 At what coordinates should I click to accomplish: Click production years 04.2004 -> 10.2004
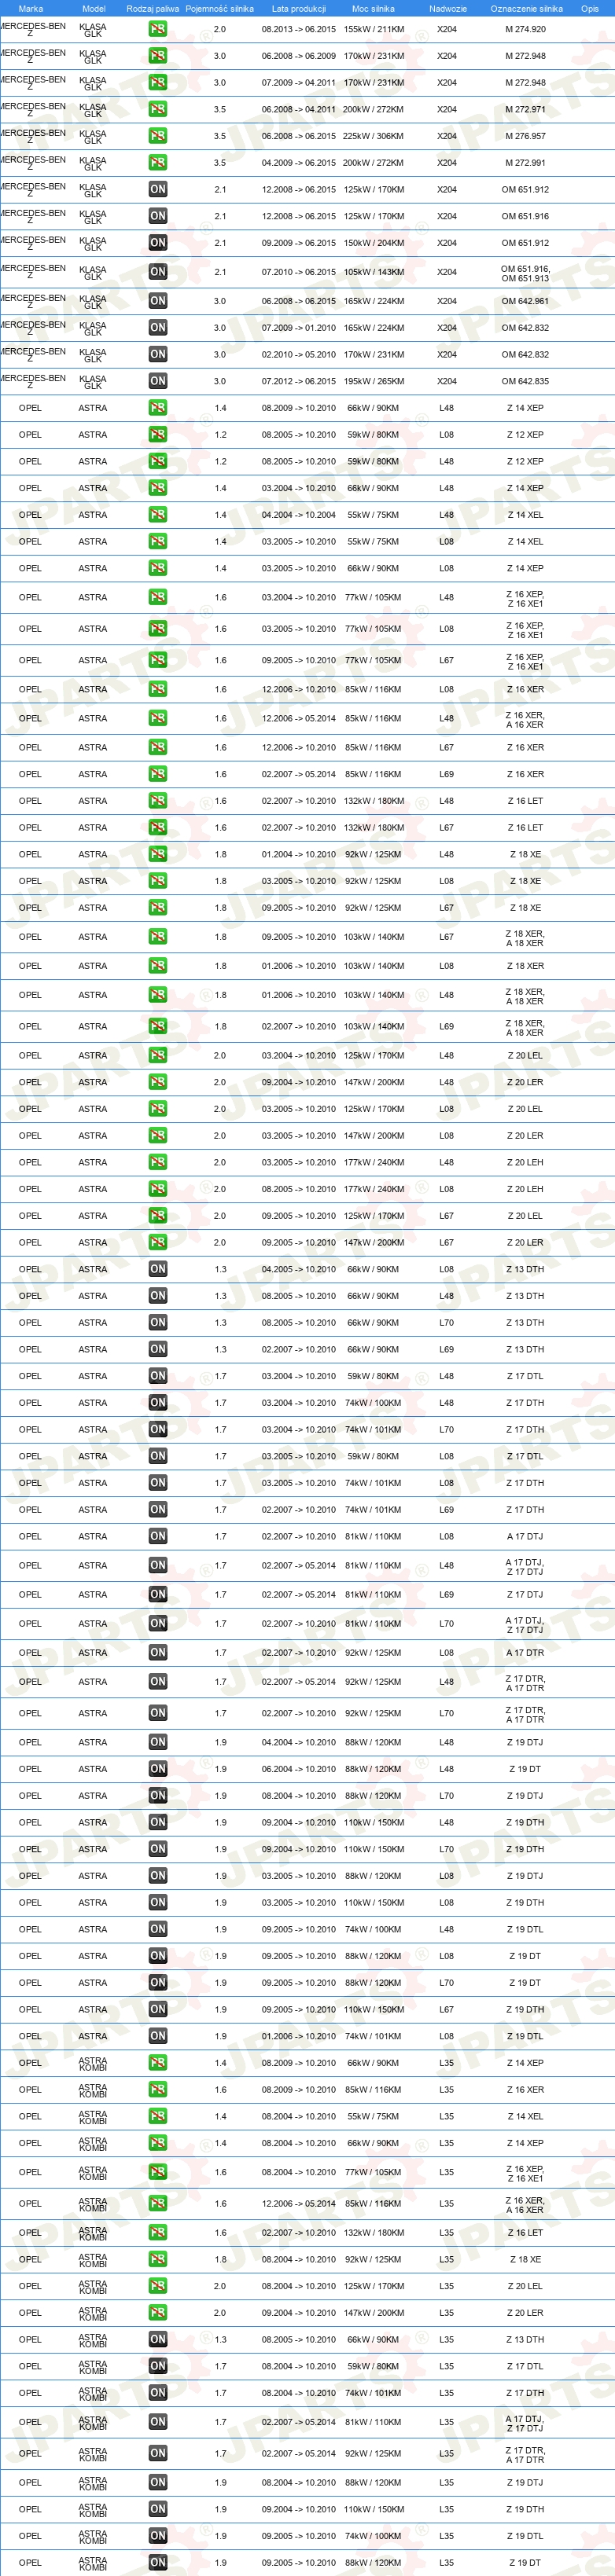[299, 515]
